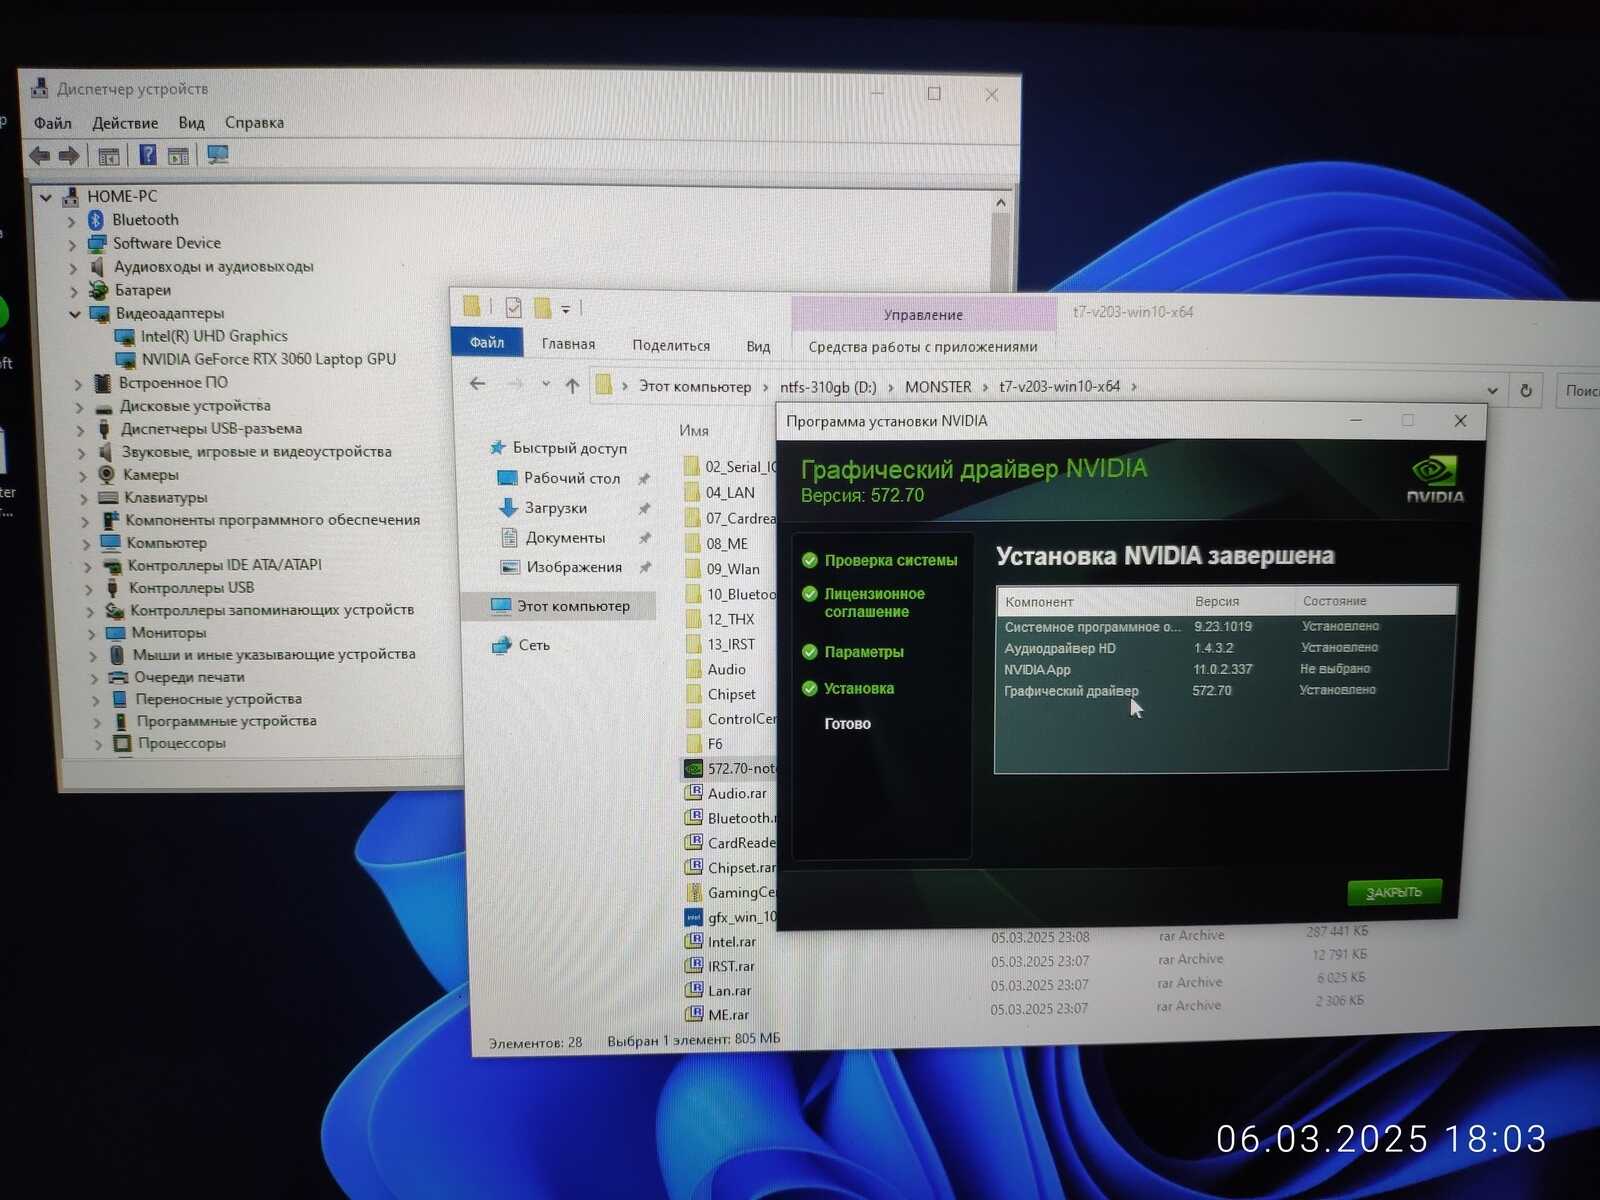The height and width of the screenshot is (1200, 1600).
Task: Collapse the Видеоадаптеры category
Action: pyautogui.click(x=74, y=314)
